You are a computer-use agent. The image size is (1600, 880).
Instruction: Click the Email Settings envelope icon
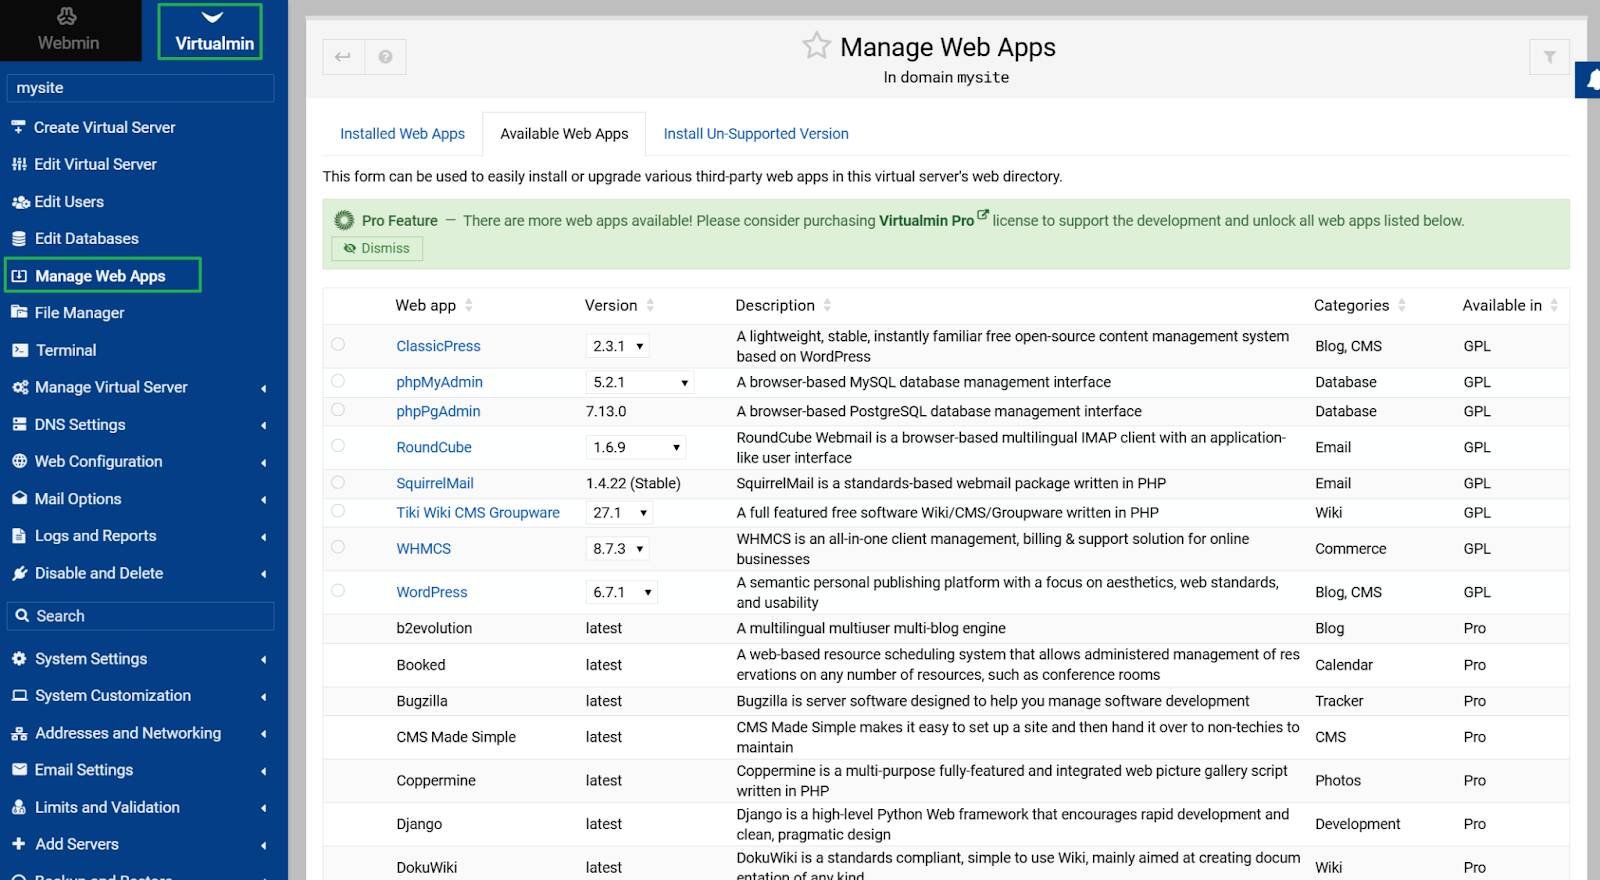pyautogui.click(x=19, y=770)
